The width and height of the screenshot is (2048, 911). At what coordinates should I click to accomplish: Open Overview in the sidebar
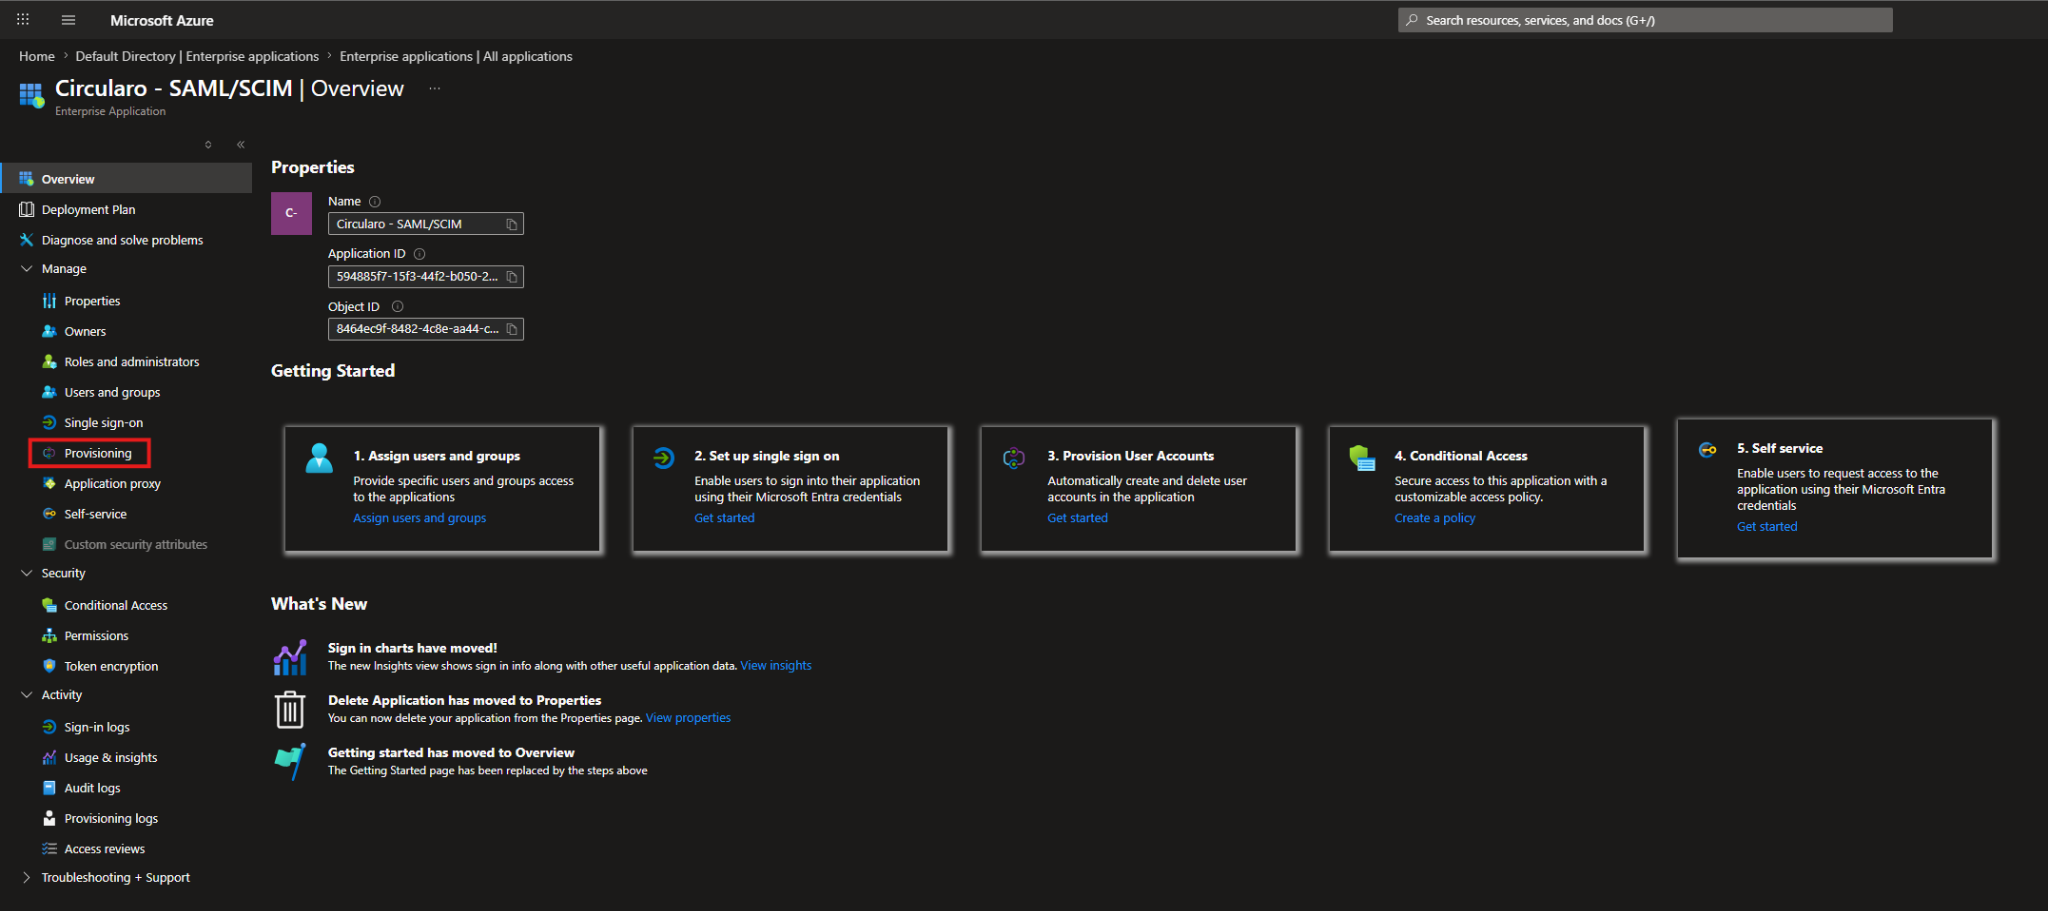(x=126, y=179)
